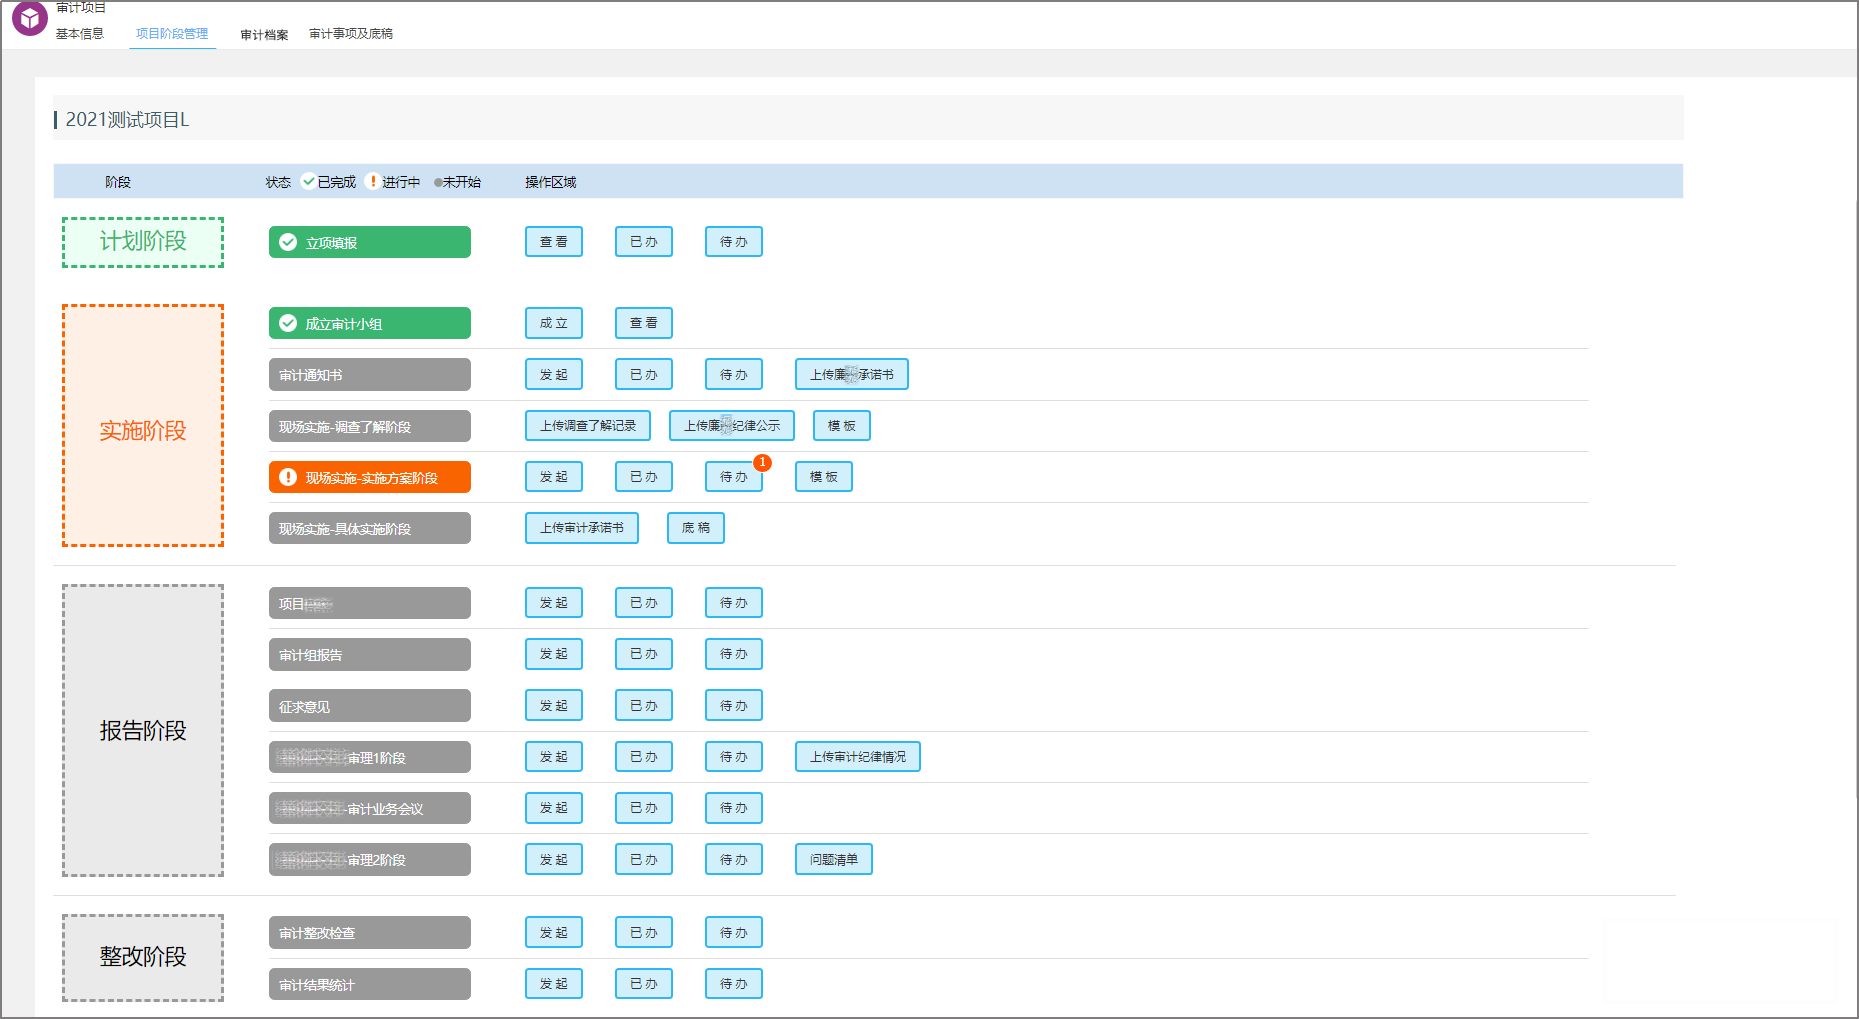The width and height of the screenshot is (1859, 1019).
Task: Open the 审计档案 tab
Action: (x=264, y=35)
